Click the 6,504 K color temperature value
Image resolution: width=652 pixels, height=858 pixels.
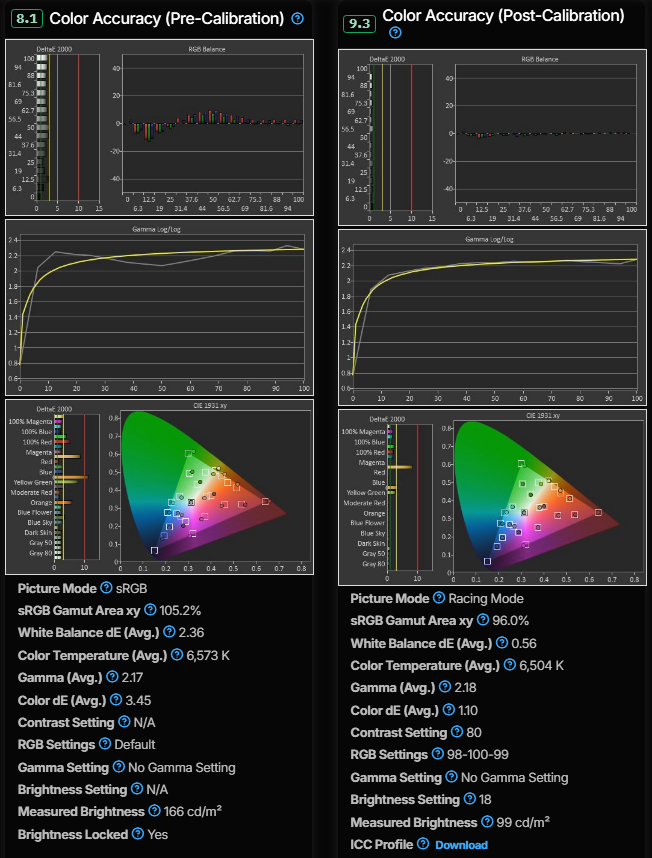point(542,665)
